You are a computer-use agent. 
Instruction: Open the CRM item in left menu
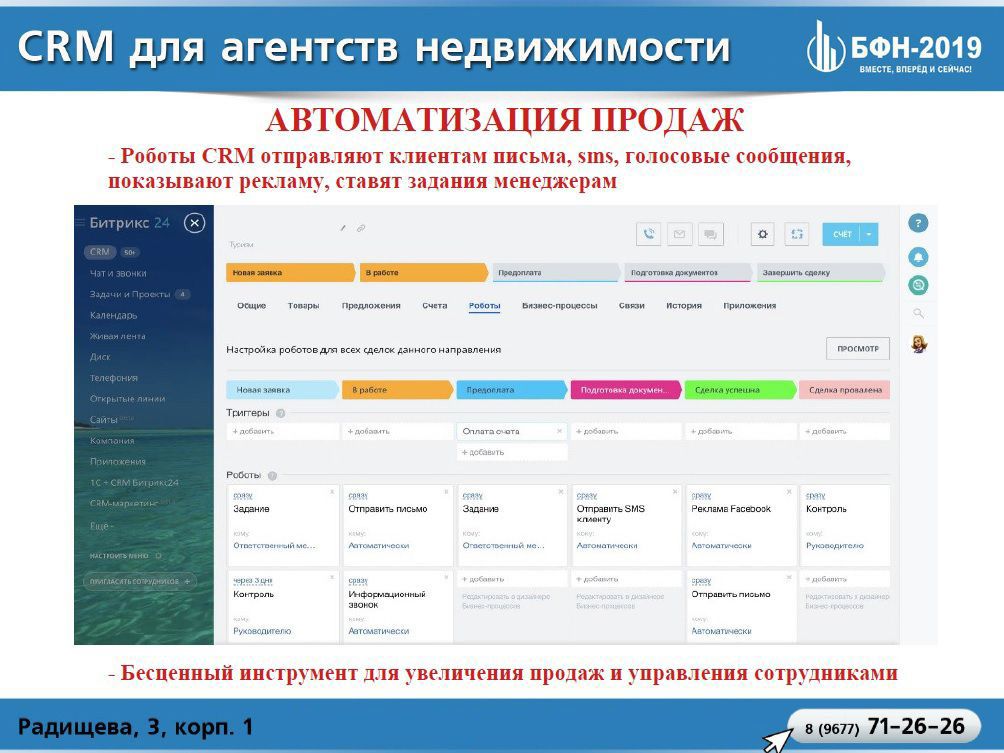(100, 252)
